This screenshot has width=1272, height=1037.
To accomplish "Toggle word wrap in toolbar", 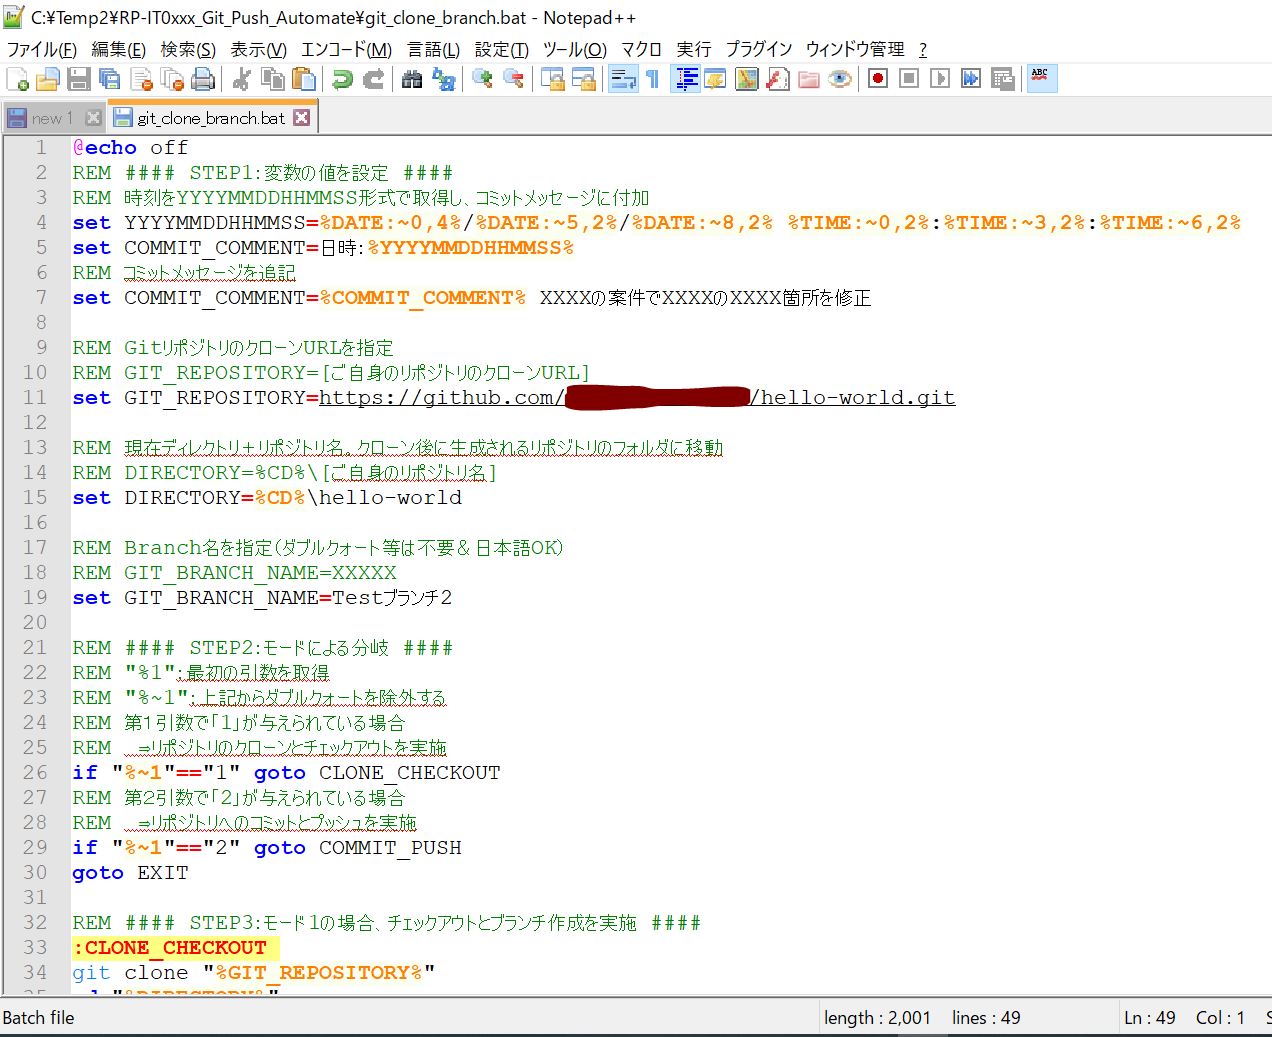I will (623, 79).
